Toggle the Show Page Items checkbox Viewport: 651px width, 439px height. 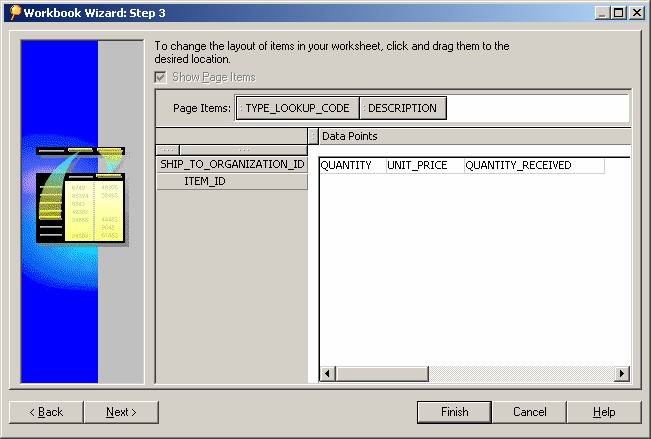pyautogui.click(x=160, y=77)
